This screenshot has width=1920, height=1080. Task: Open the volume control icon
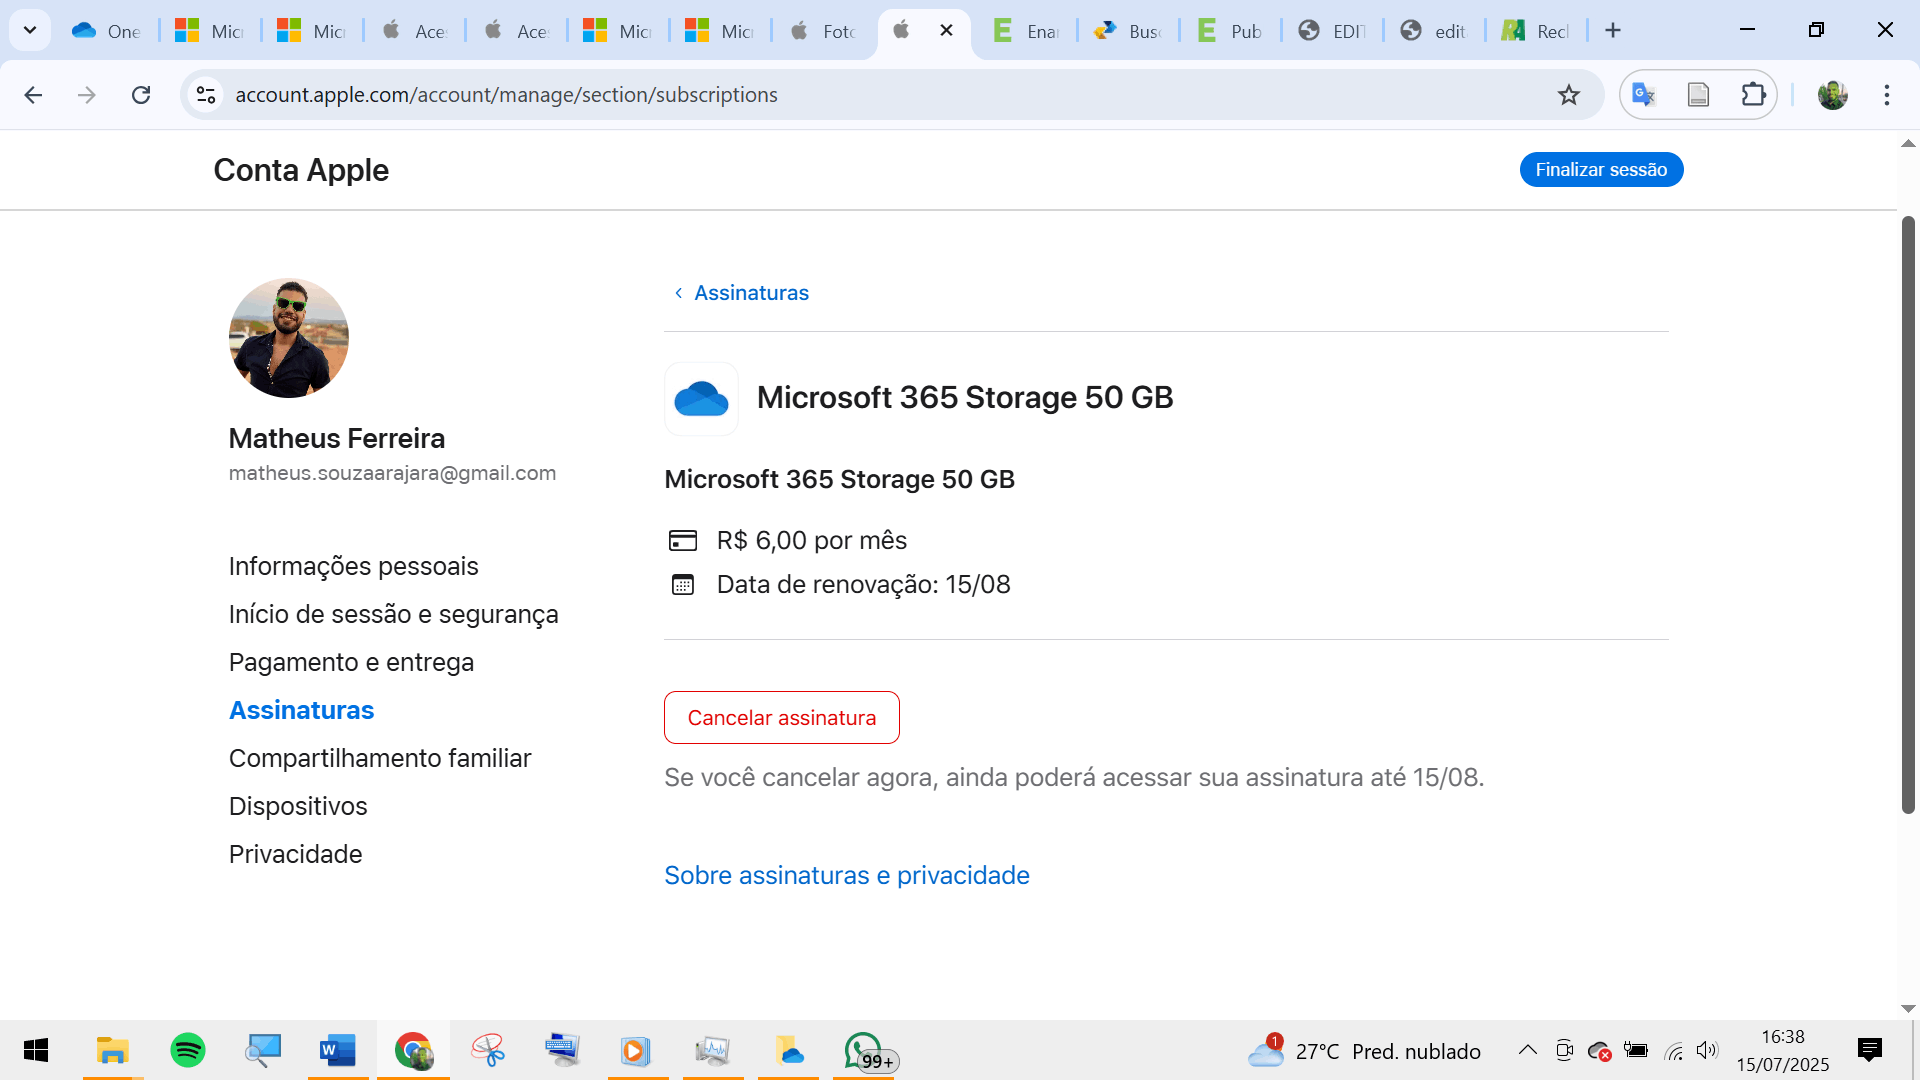click(x=1706, y=1050)
